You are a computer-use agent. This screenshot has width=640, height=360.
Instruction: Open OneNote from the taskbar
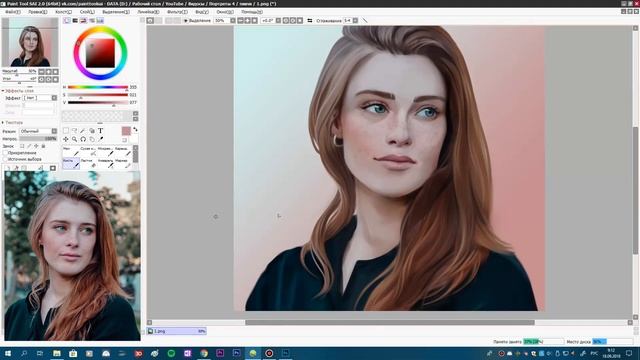(187, 353)
